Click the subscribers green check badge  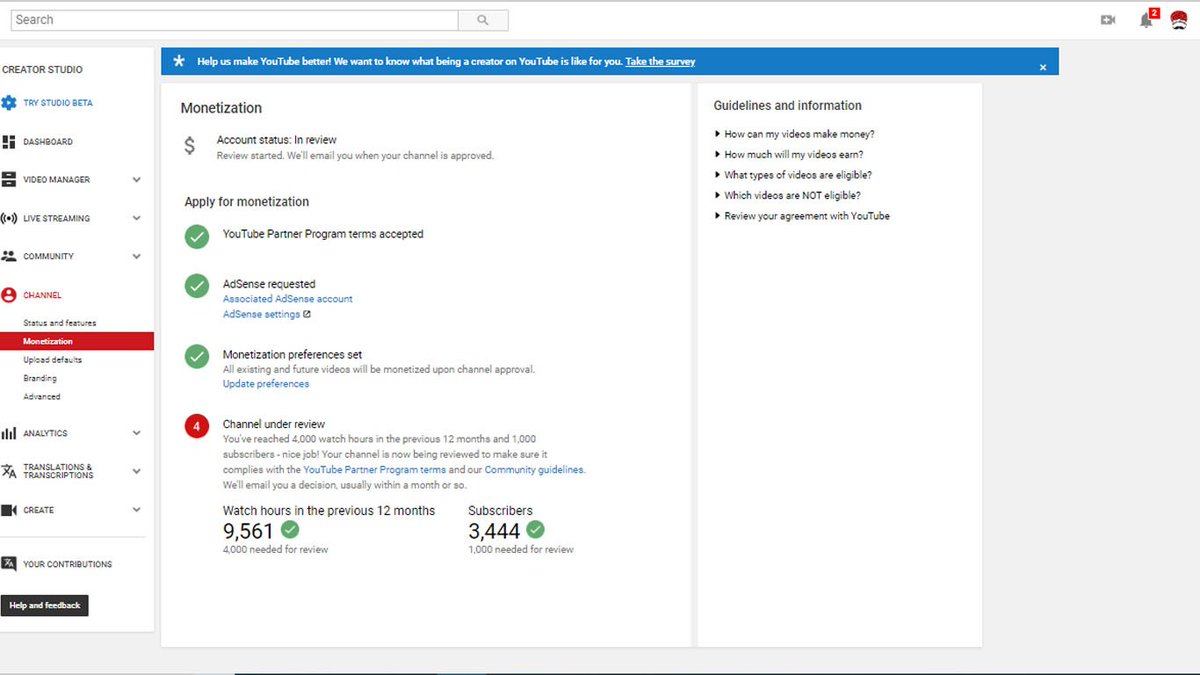click(x=535, y=529)
